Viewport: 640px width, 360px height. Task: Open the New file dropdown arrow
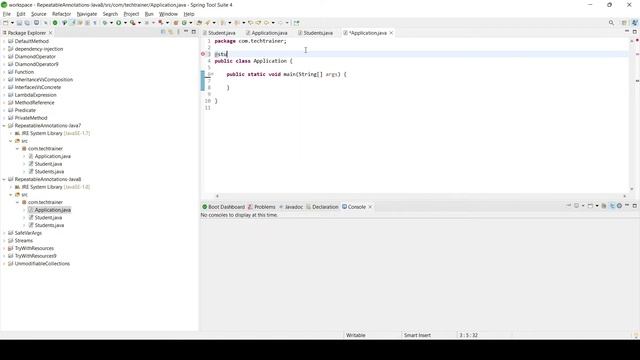pos(12,23)
